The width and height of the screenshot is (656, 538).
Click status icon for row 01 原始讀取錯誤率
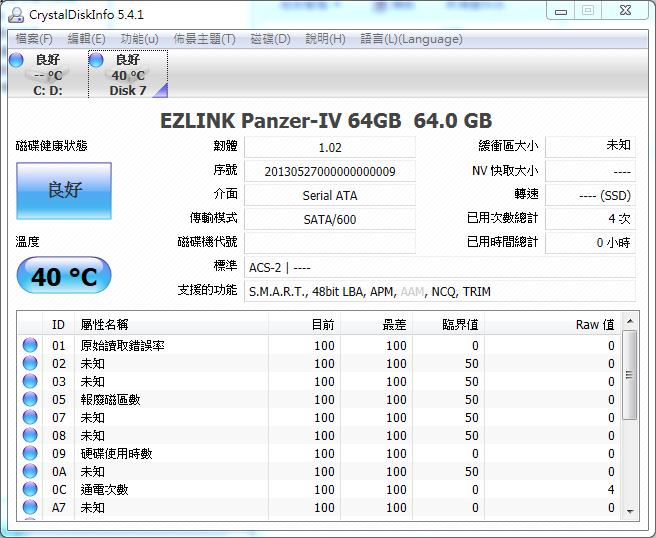pos(30,345)
